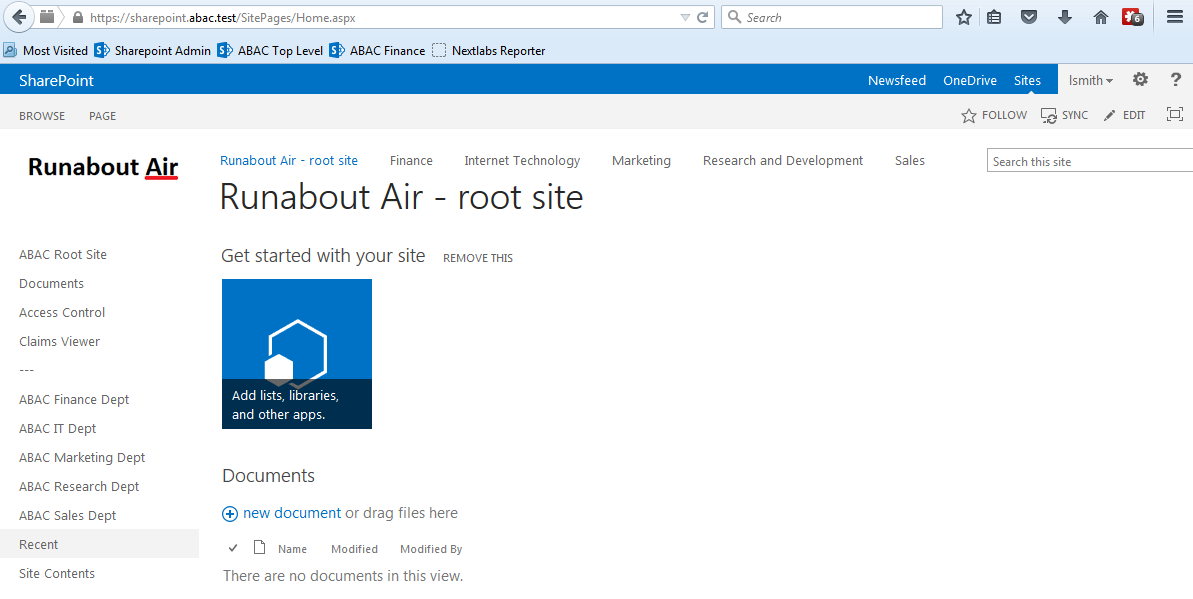Sync the site with the SYNC icon

click(x=1064, y=115)
